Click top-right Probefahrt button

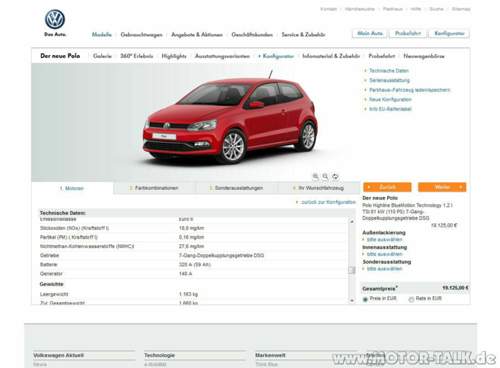408,33
